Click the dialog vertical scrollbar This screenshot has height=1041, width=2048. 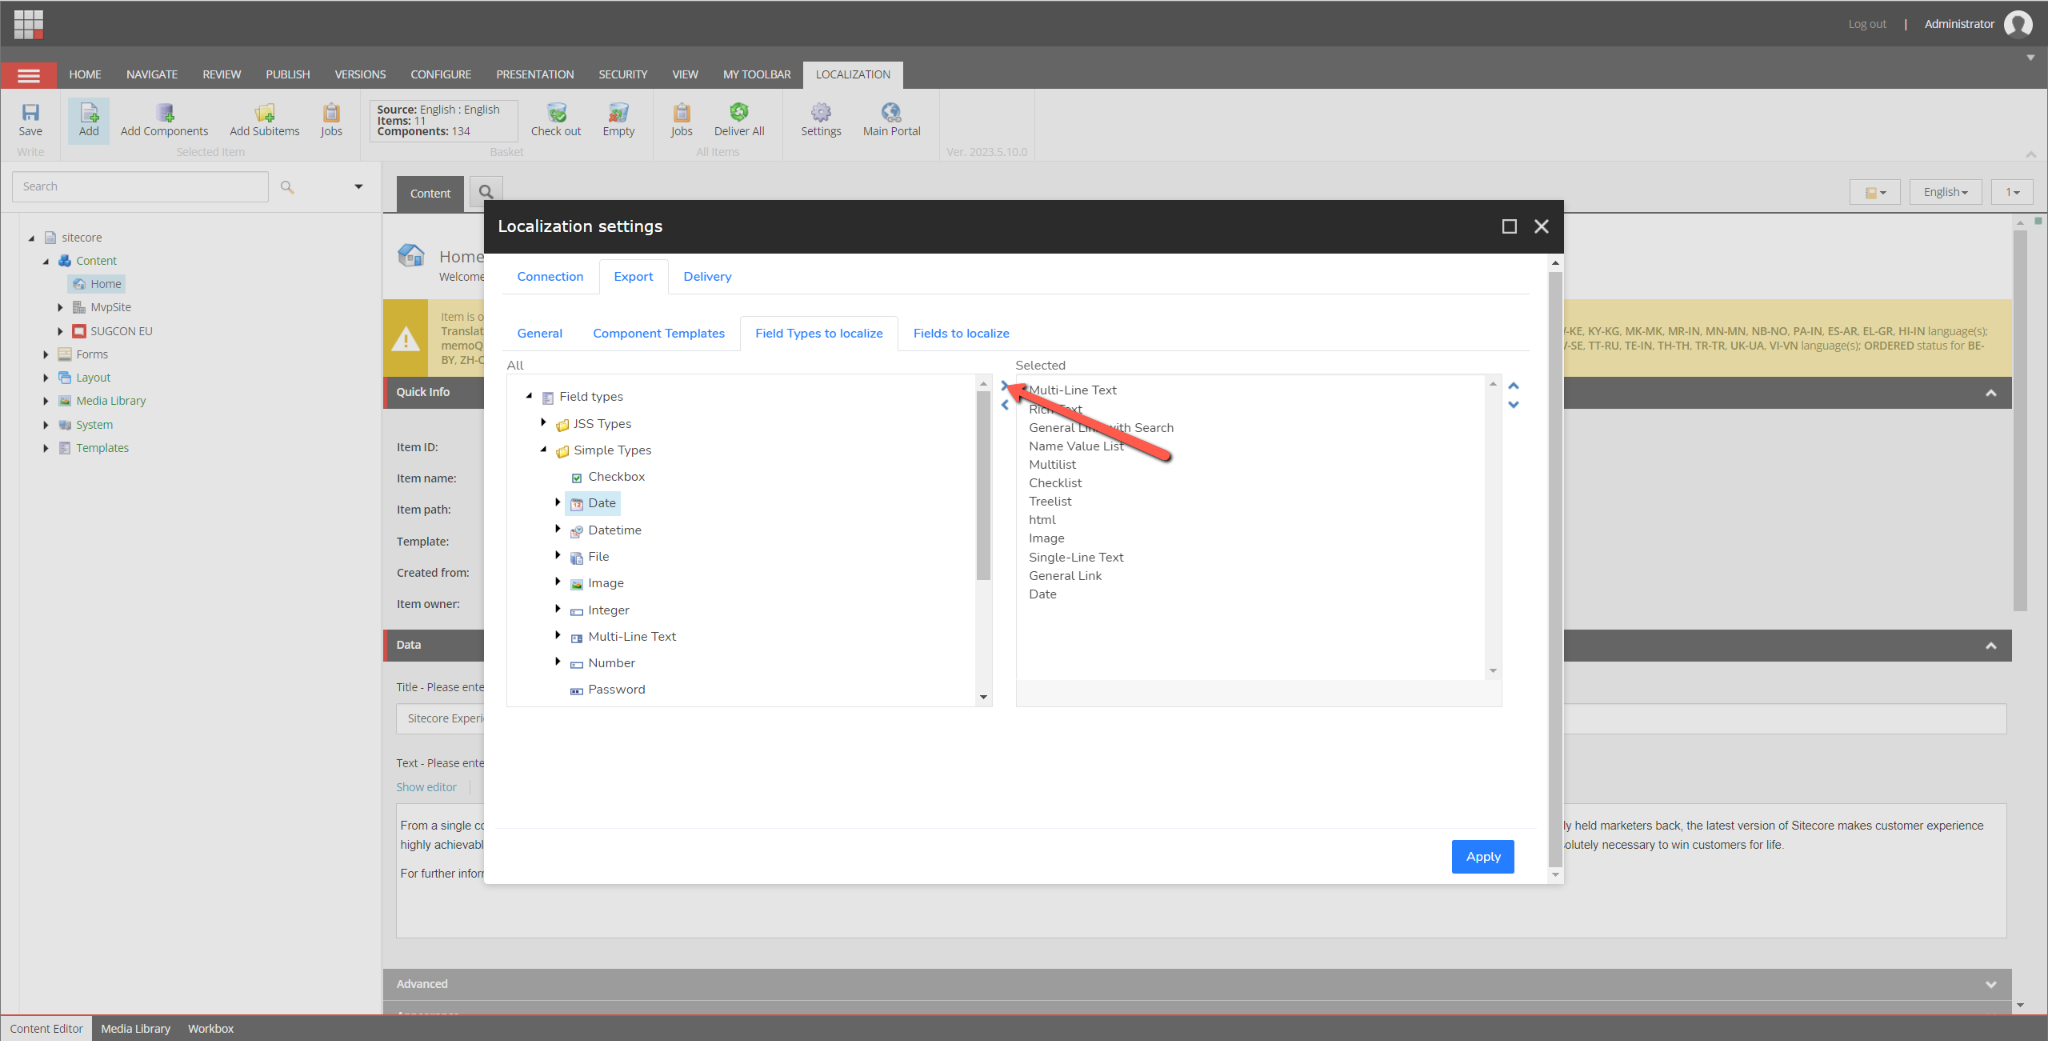pos(1555,570)
